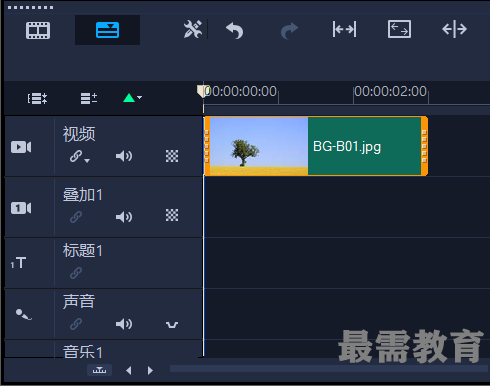The height and width of the screenshot is (386, 490).
Task: Click the stretch arrows between bars icon
Action: point(344,29)
